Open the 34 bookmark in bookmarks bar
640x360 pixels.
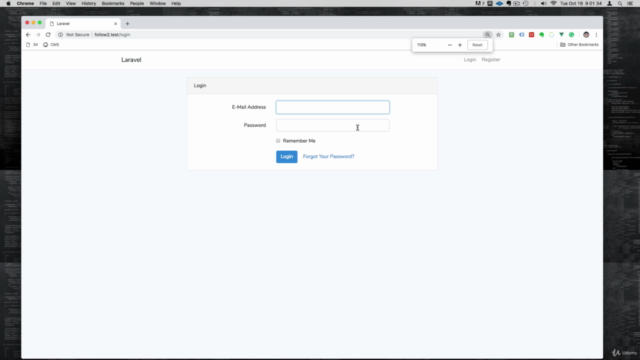32,44
